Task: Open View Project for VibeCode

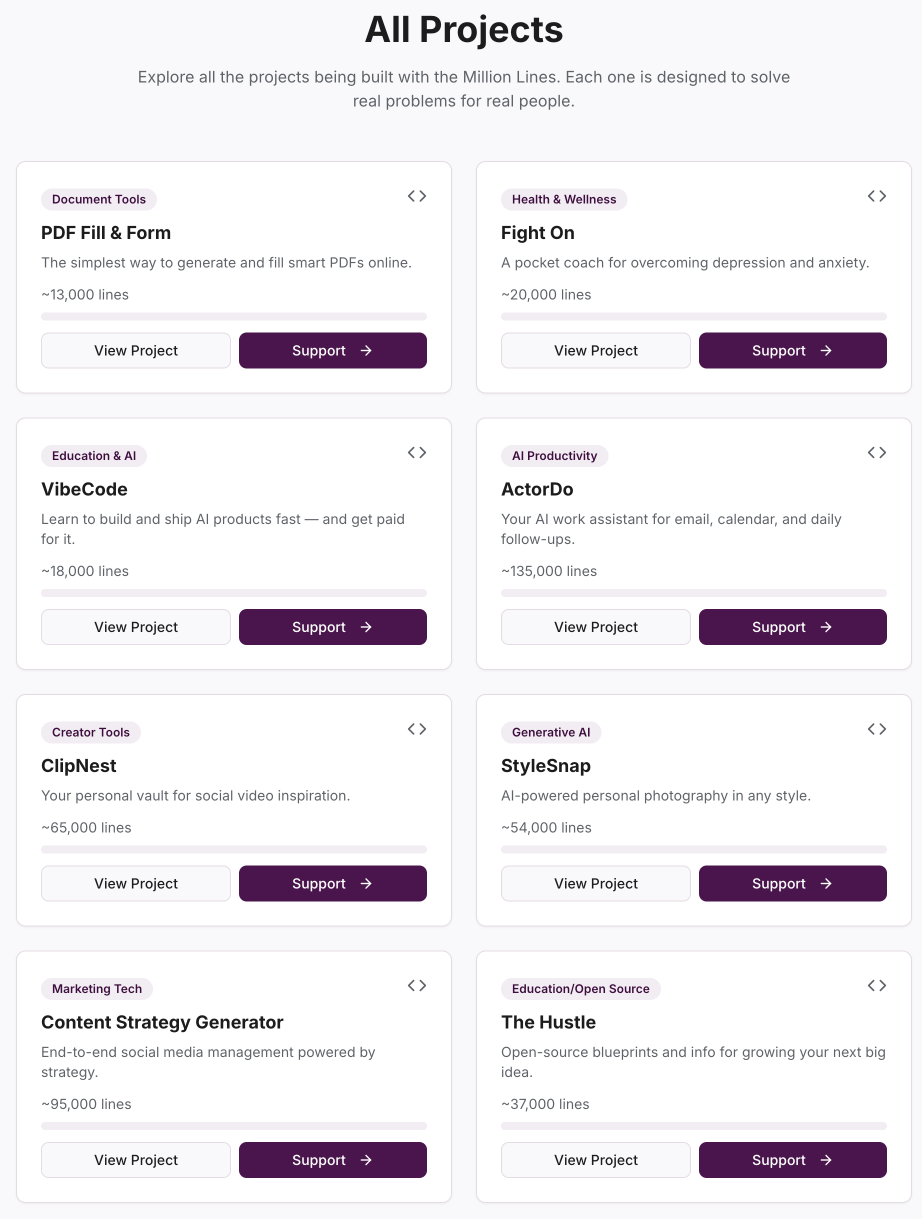Action: [x=136, y=627]
